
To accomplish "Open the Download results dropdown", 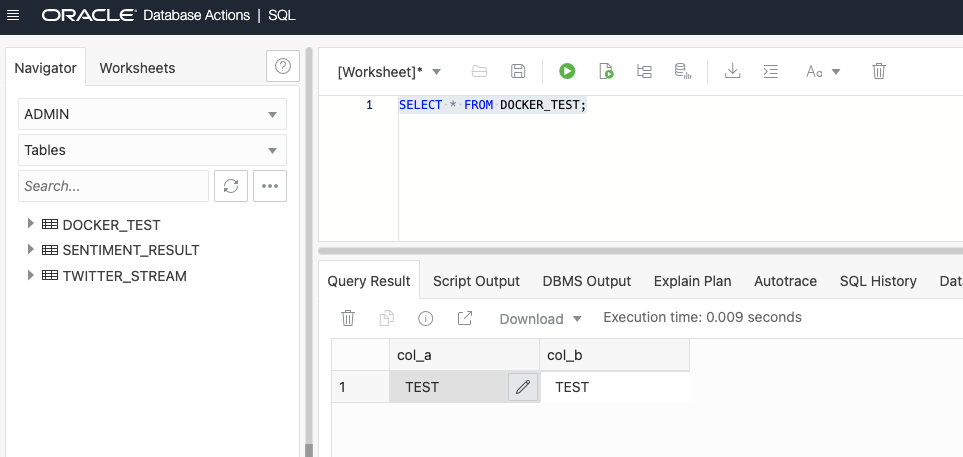I will (540, 319).
